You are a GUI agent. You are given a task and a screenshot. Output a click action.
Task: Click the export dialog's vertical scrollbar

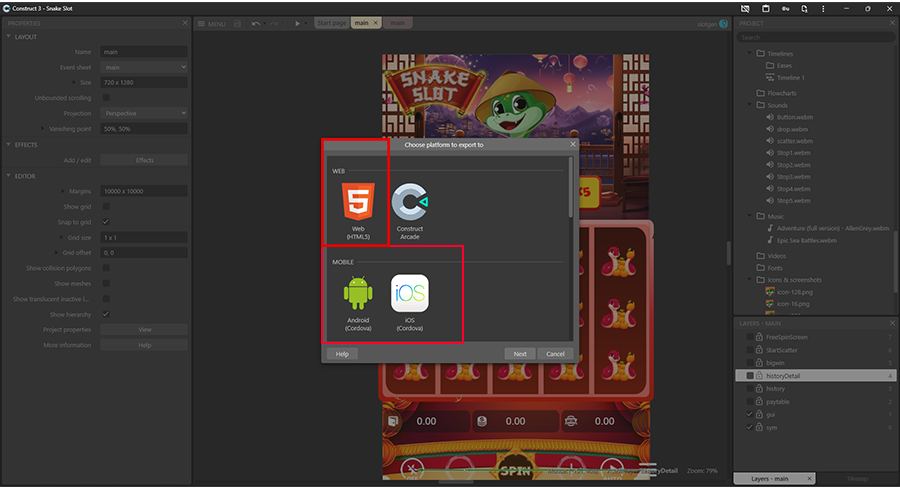pos(570,188)
